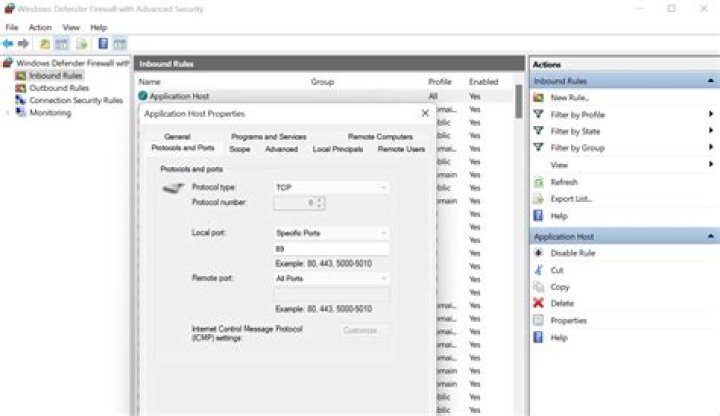Open the File menu
Image resolution: width=720 pixels, height=416 pixels.
[x=12, y=27]
